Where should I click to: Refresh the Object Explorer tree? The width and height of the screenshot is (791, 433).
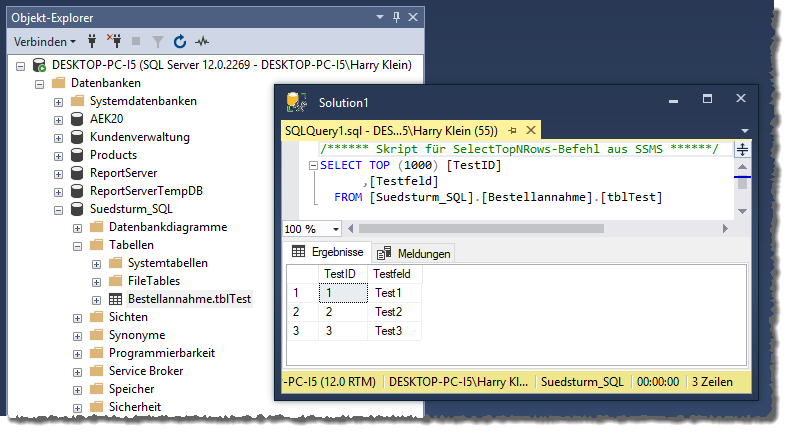point(180,42)
